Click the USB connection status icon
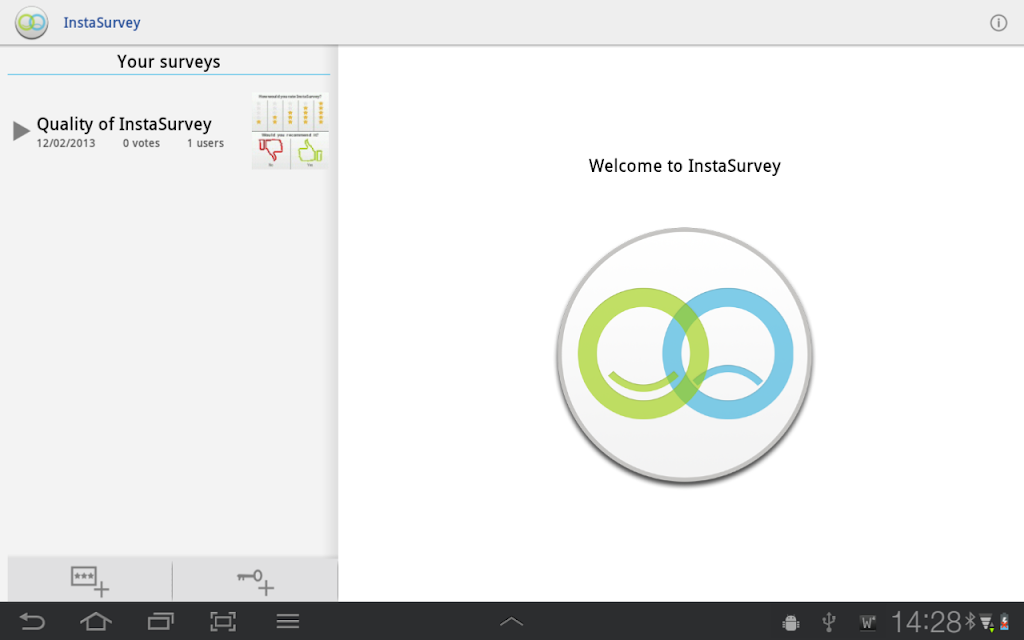Screen dimensions: 1024x640 [x=829, y=623]
